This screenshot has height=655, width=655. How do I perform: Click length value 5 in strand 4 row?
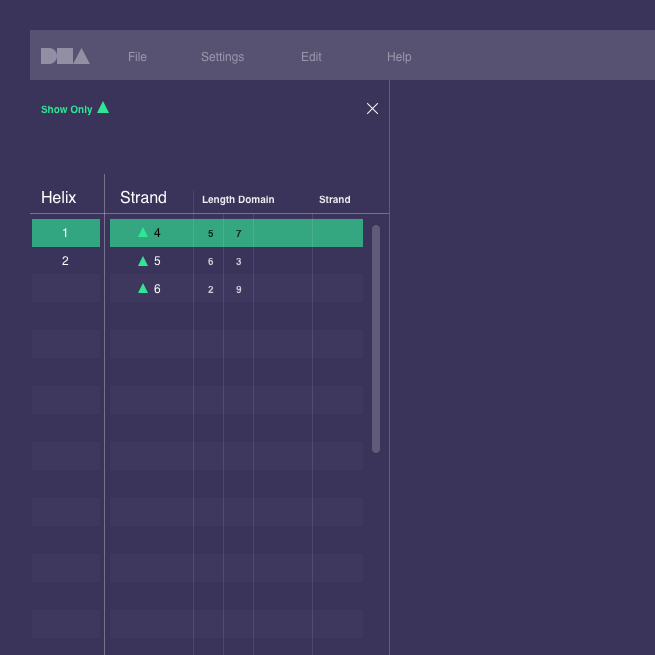pyautogui.click(x=210, y=234)
